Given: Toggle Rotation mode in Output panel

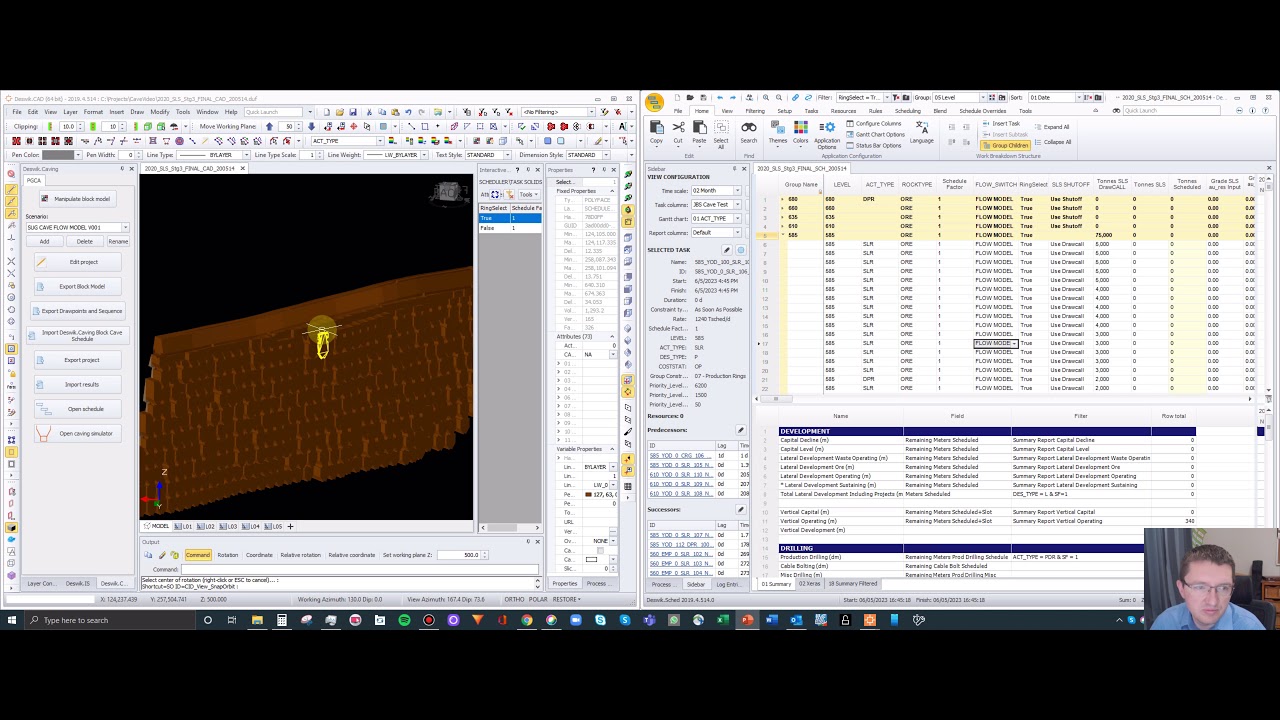Looking at the screenshot, I should tap(228, 555).
